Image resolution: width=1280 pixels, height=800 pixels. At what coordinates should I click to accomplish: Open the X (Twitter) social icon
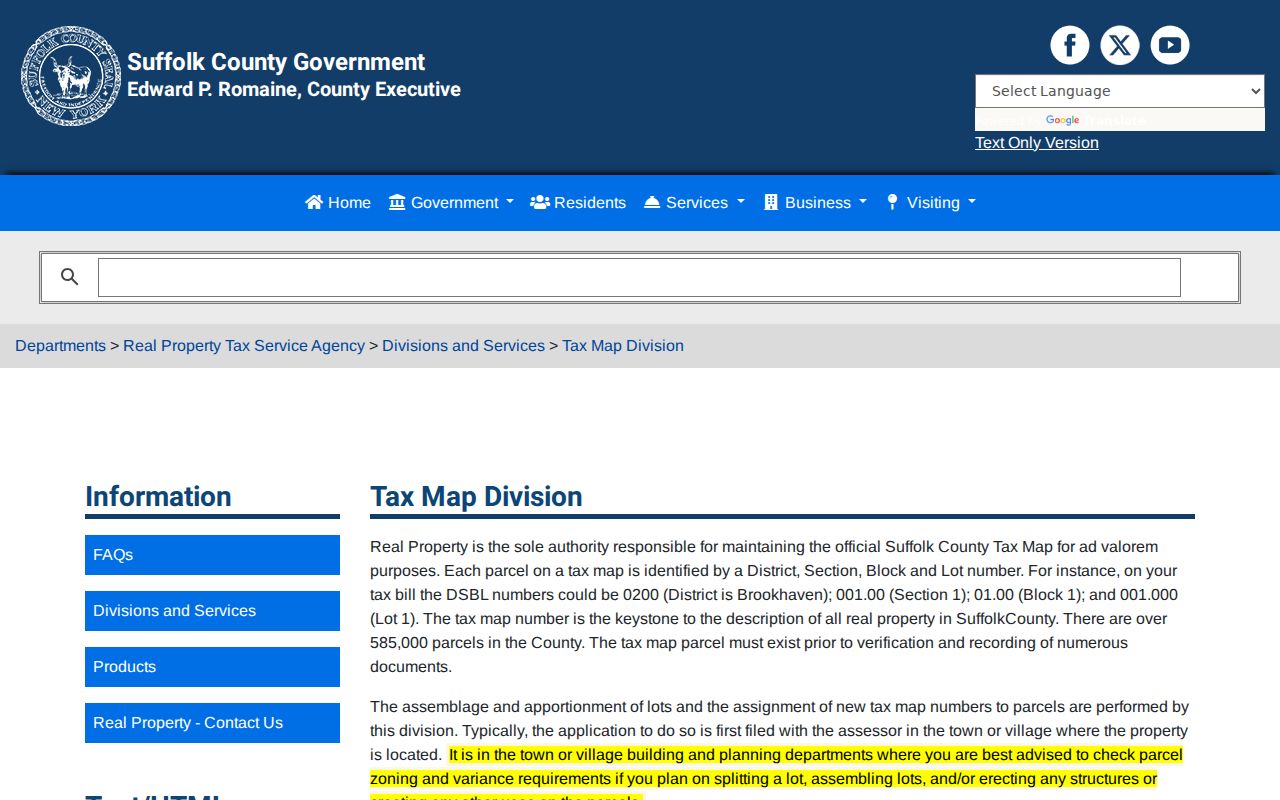(1120, 45)
